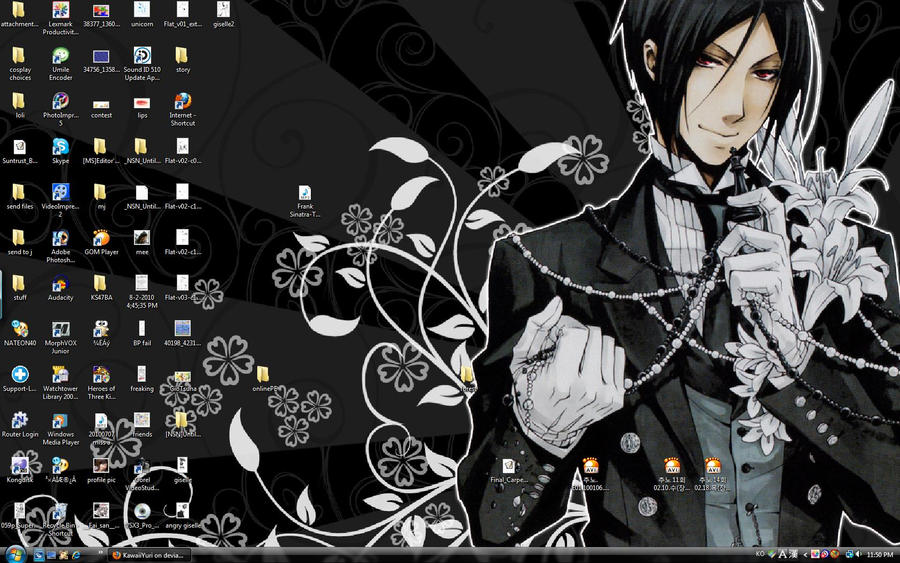Open the unicorn image file
Viewport: 900px width, 563px height.
[x=142, y=14]
